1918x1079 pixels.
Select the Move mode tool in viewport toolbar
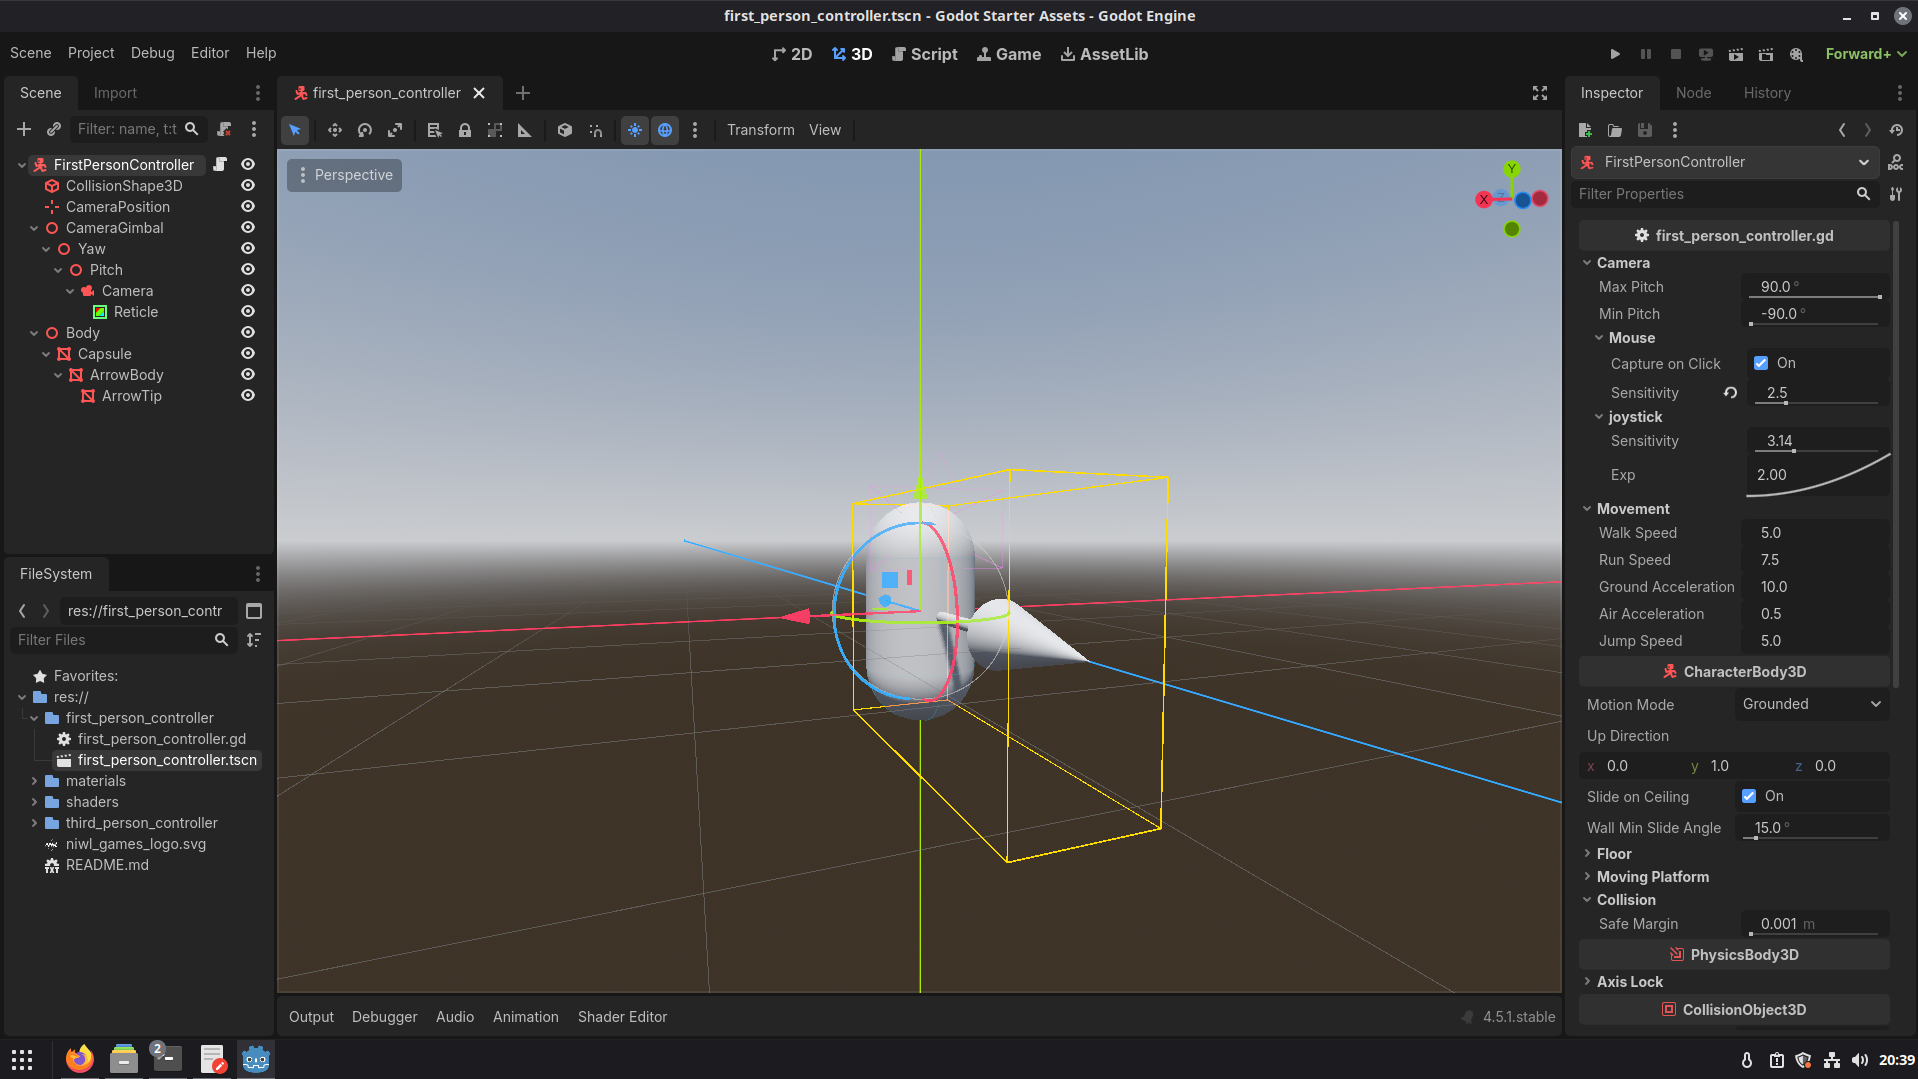(x=335, y=130)
